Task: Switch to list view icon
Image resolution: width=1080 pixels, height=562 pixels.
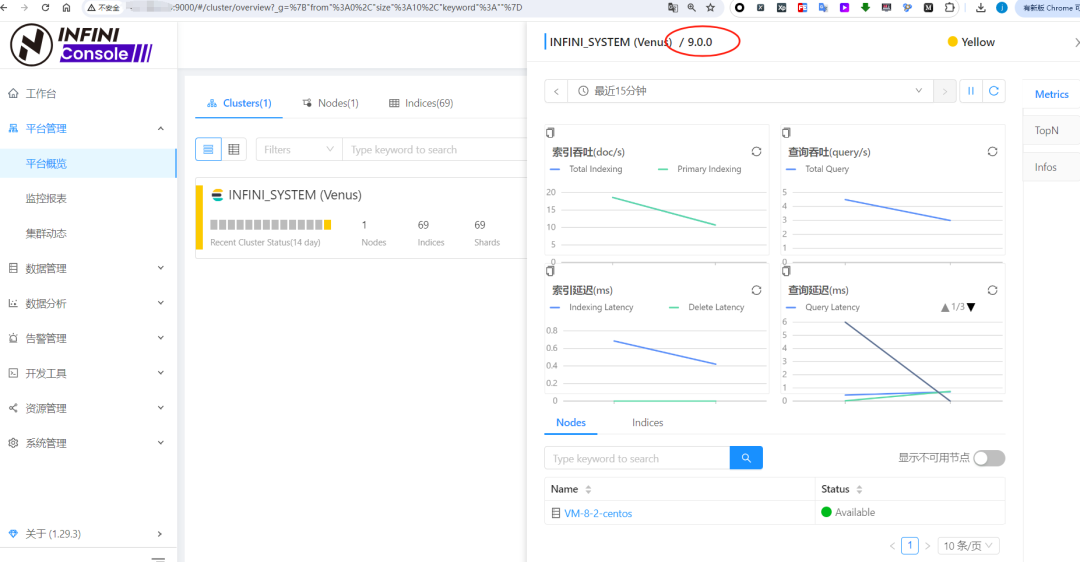Action: tap(208, 149)
